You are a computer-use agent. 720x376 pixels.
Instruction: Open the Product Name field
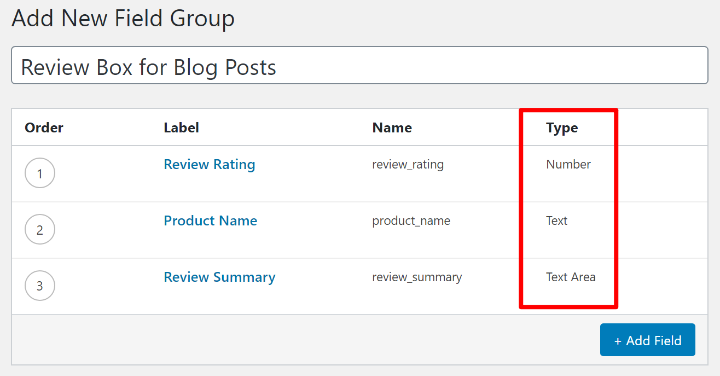pos(210,220)
